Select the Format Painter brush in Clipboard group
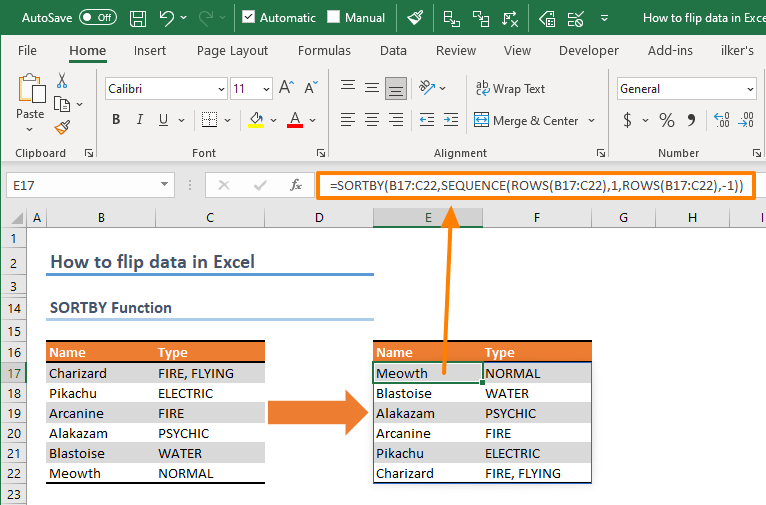The height and width of the screenshot is (505, 766). (62, 128)
